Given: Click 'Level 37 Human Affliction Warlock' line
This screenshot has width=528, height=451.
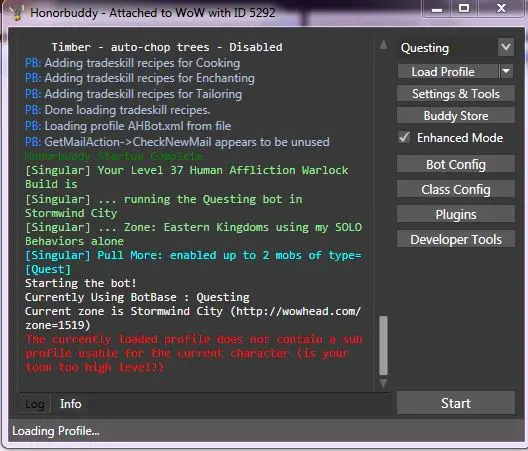Looking at the screenshot, I should click(x=187, y=177).
